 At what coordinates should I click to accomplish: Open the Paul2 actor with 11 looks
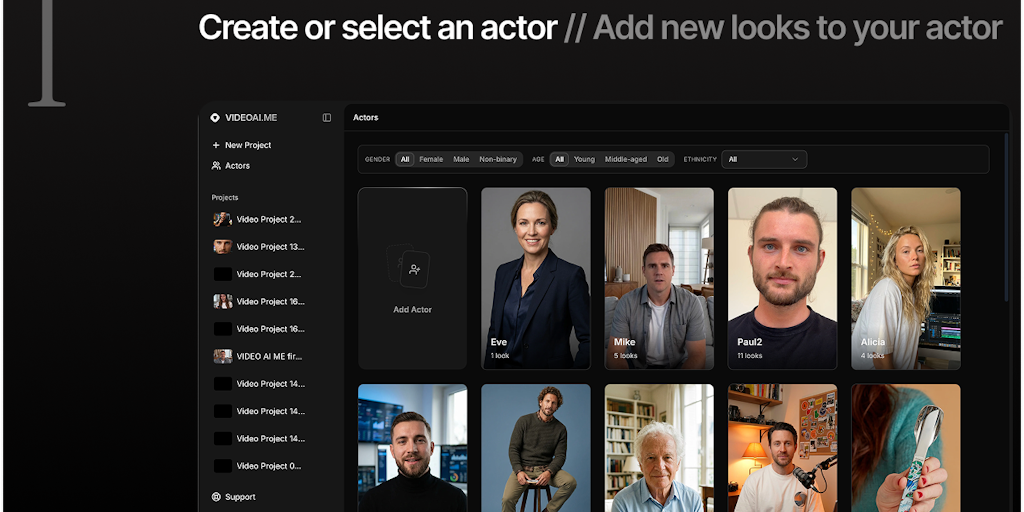(x=782, y=278)
